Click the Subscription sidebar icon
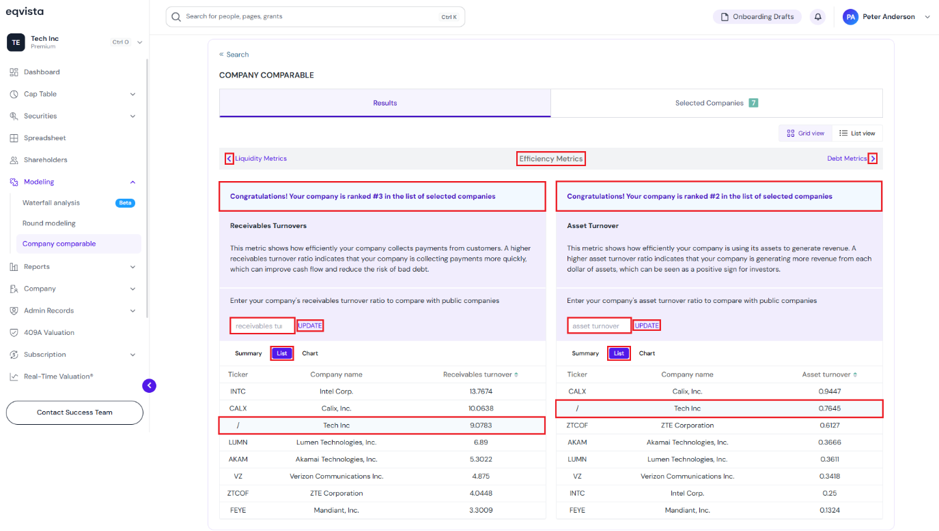This screenshot has width=939, height=531. pos(14,354)
